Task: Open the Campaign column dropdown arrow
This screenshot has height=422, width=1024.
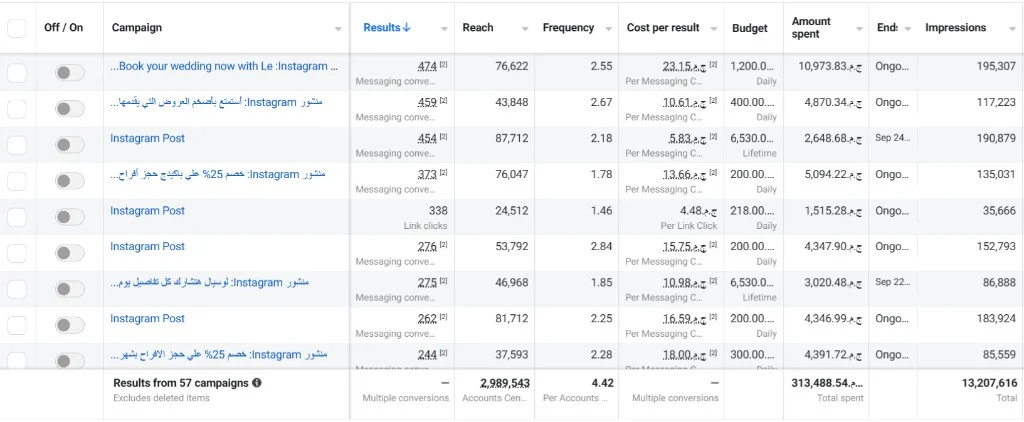Action: [338, 29]
